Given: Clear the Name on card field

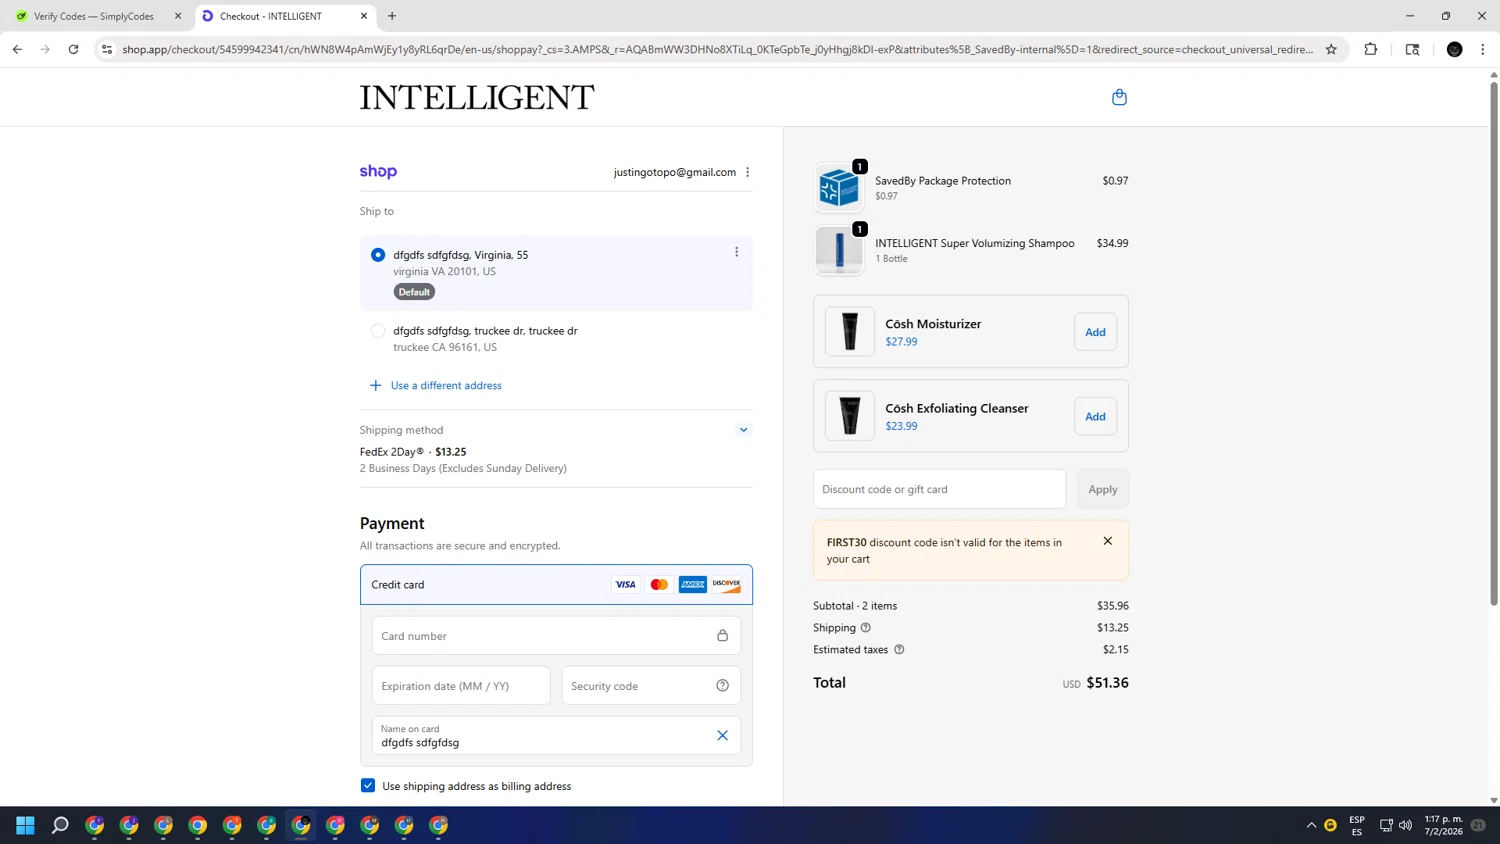Looking at the screenshot, I should coord(722,735).
